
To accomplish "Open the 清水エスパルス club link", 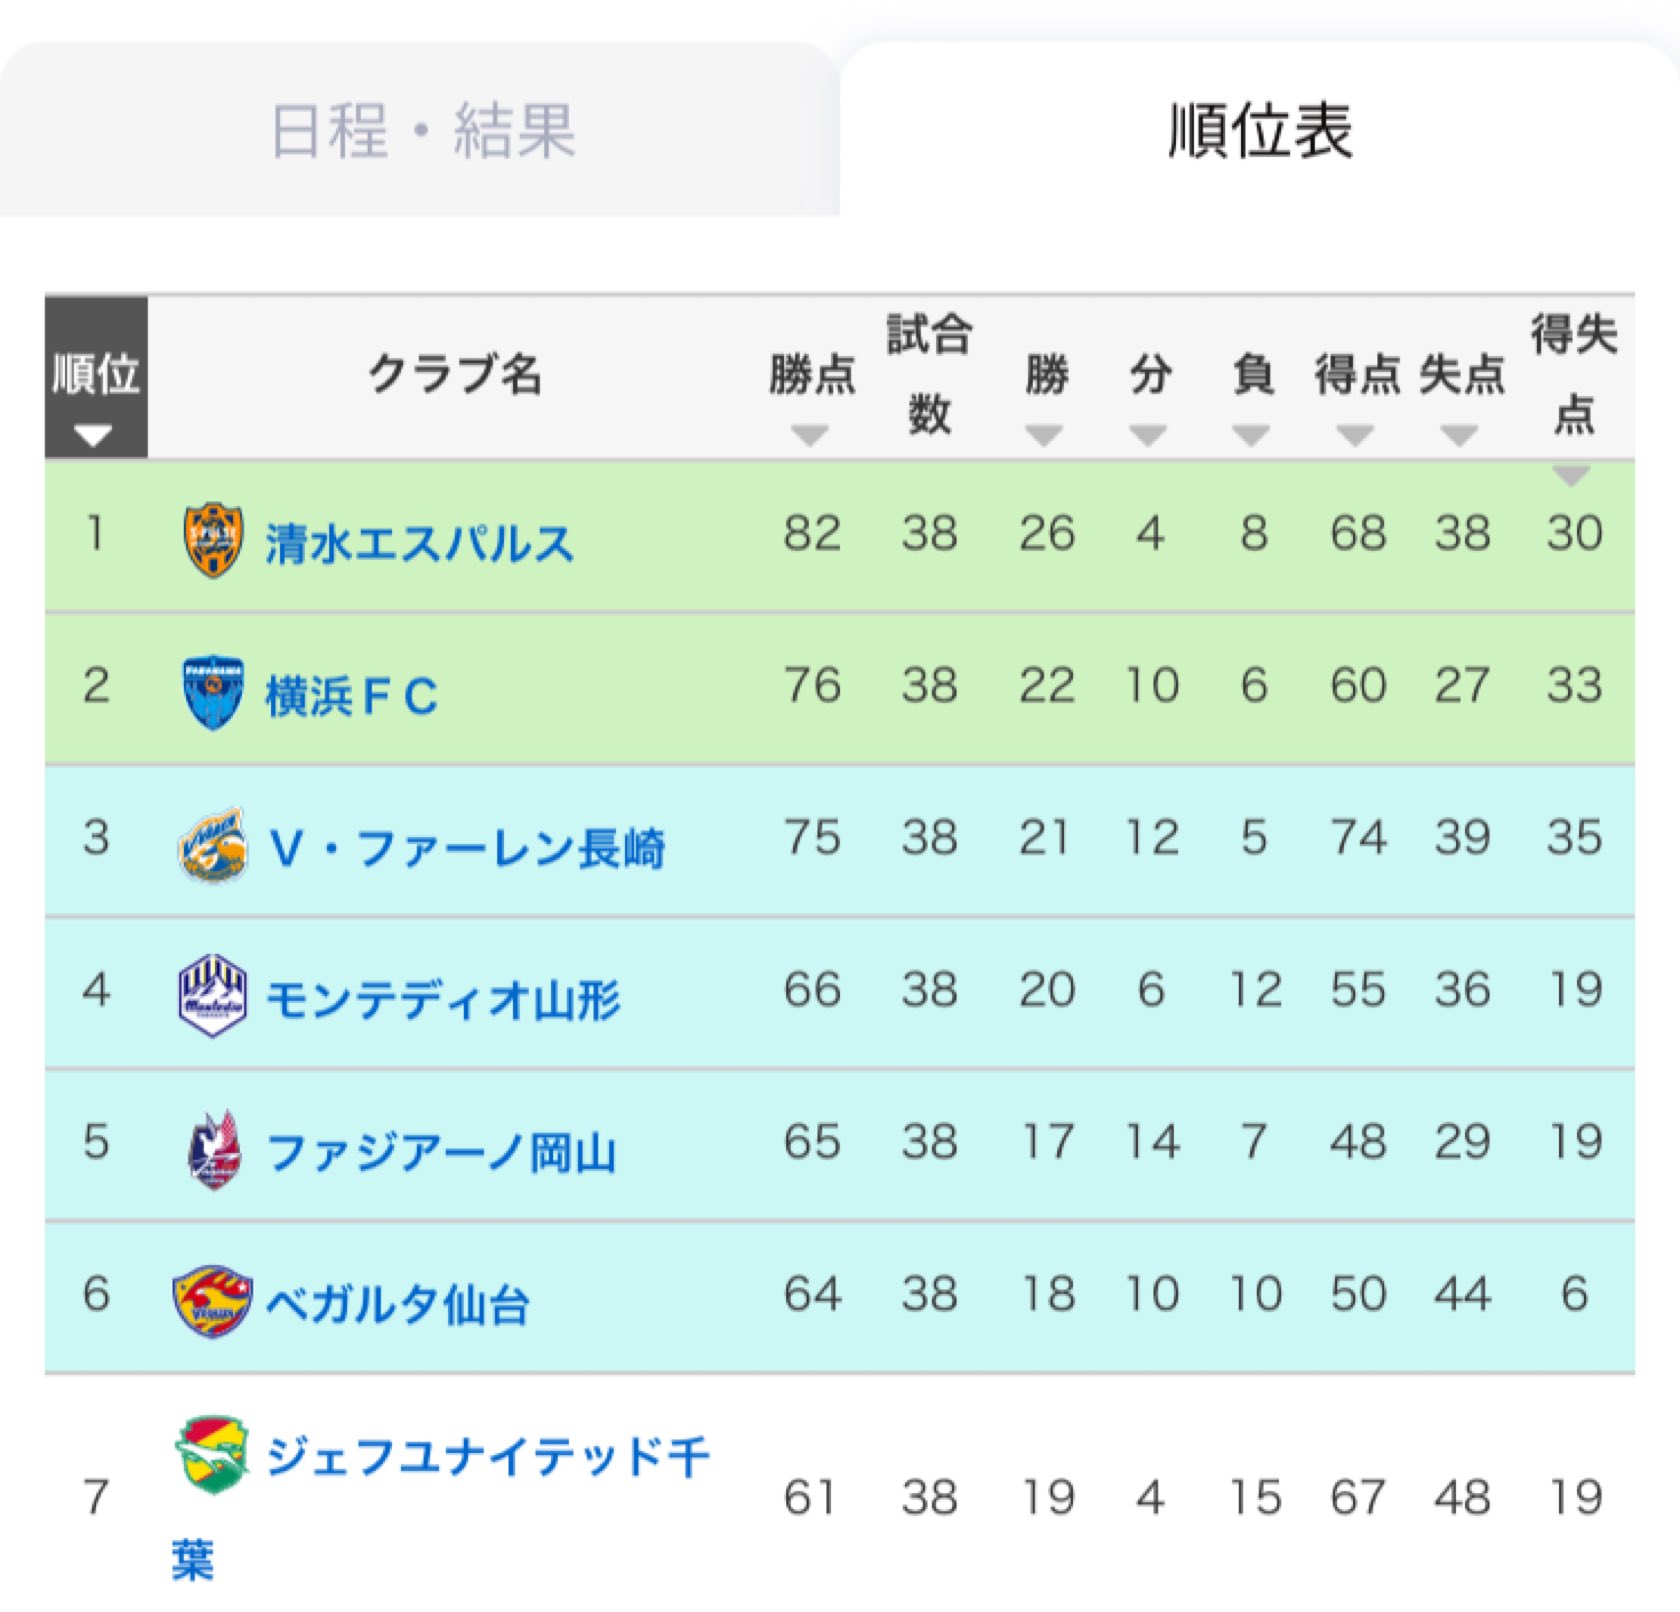I will coord(419,544).
